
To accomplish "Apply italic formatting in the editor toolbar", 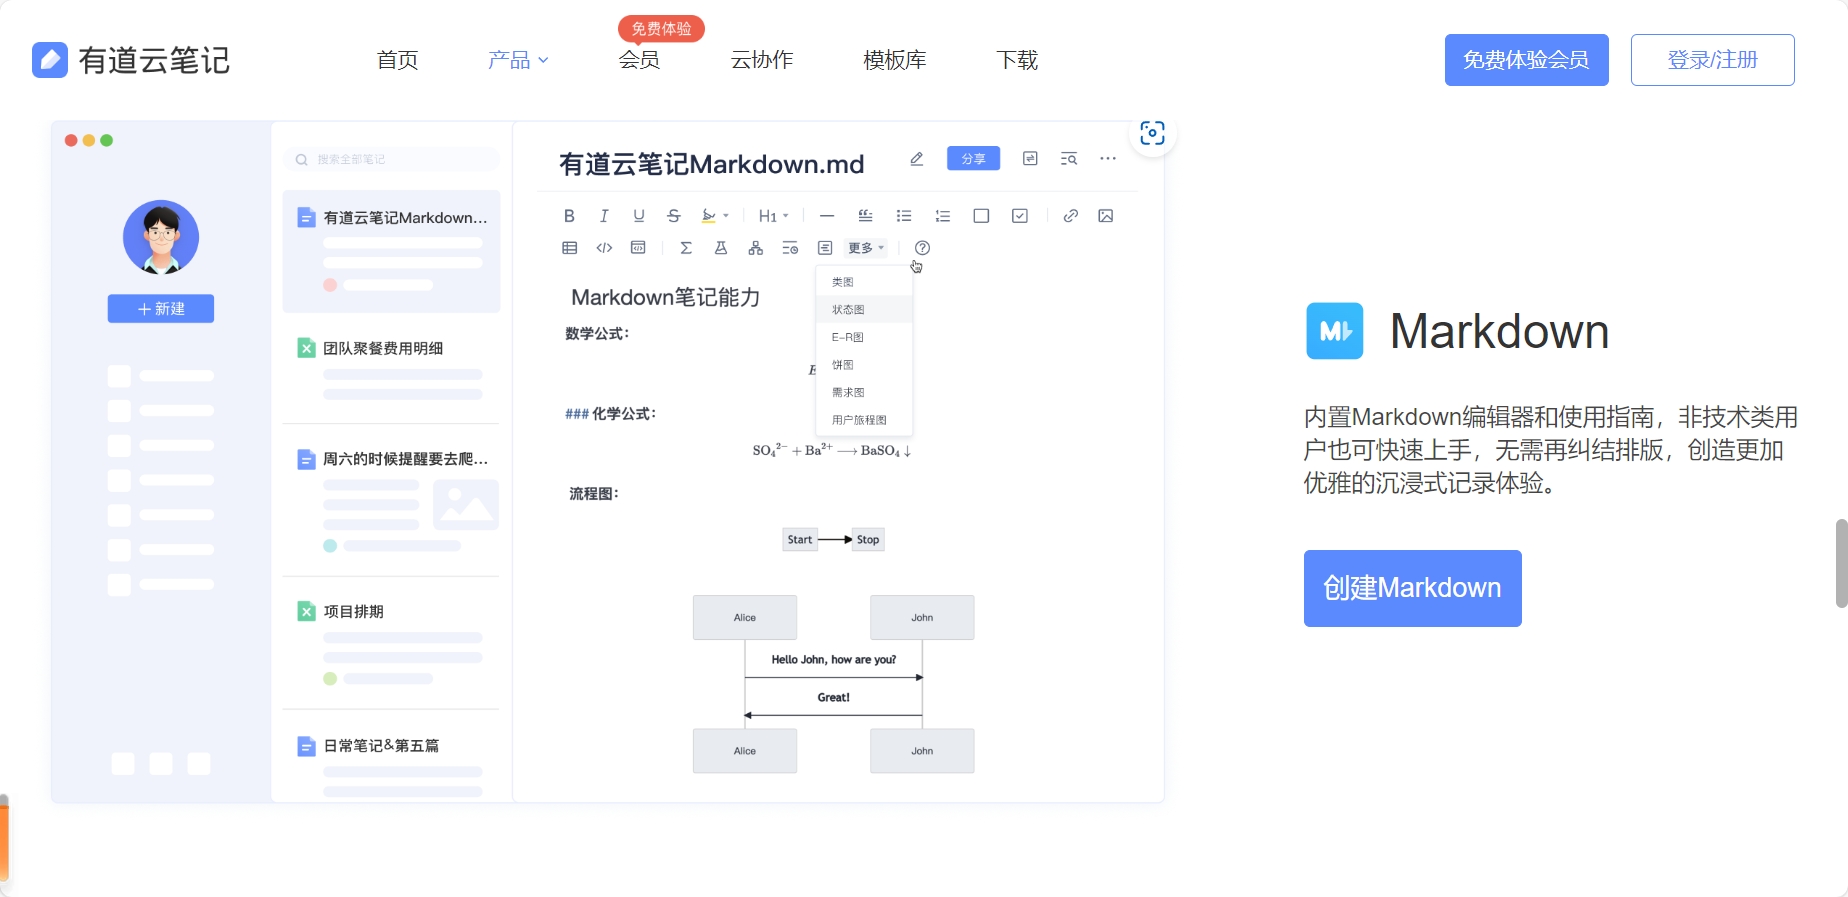I will point(604,216).
